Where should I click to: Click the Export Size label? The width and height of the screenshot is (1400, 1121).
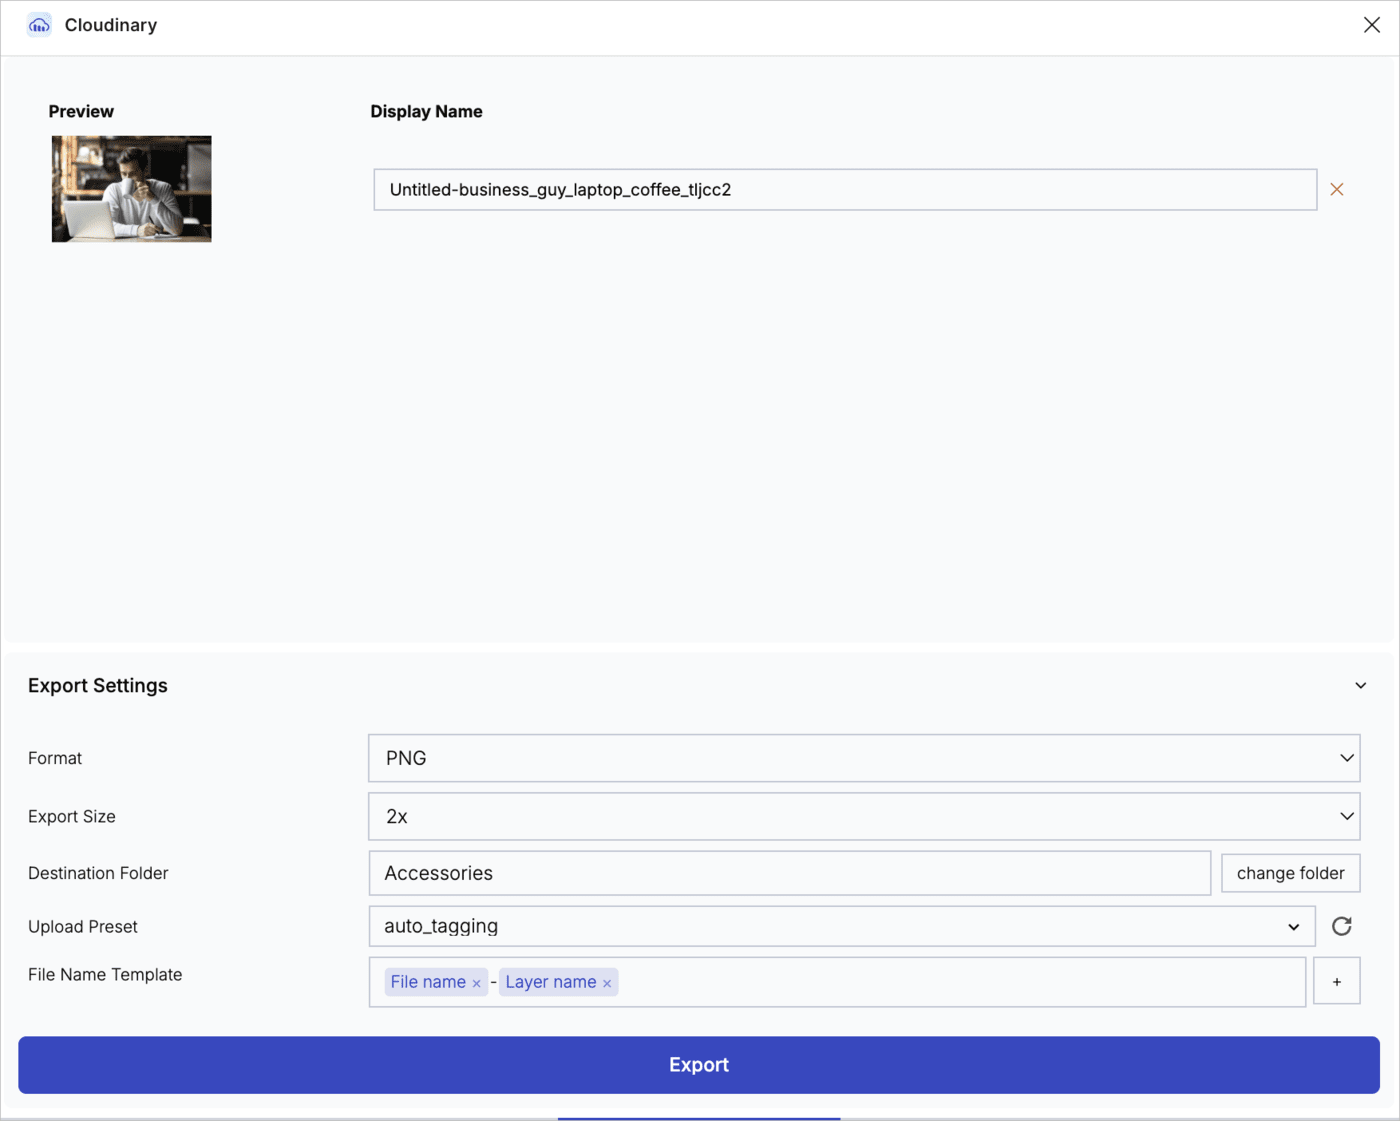(x=72, y=816)
